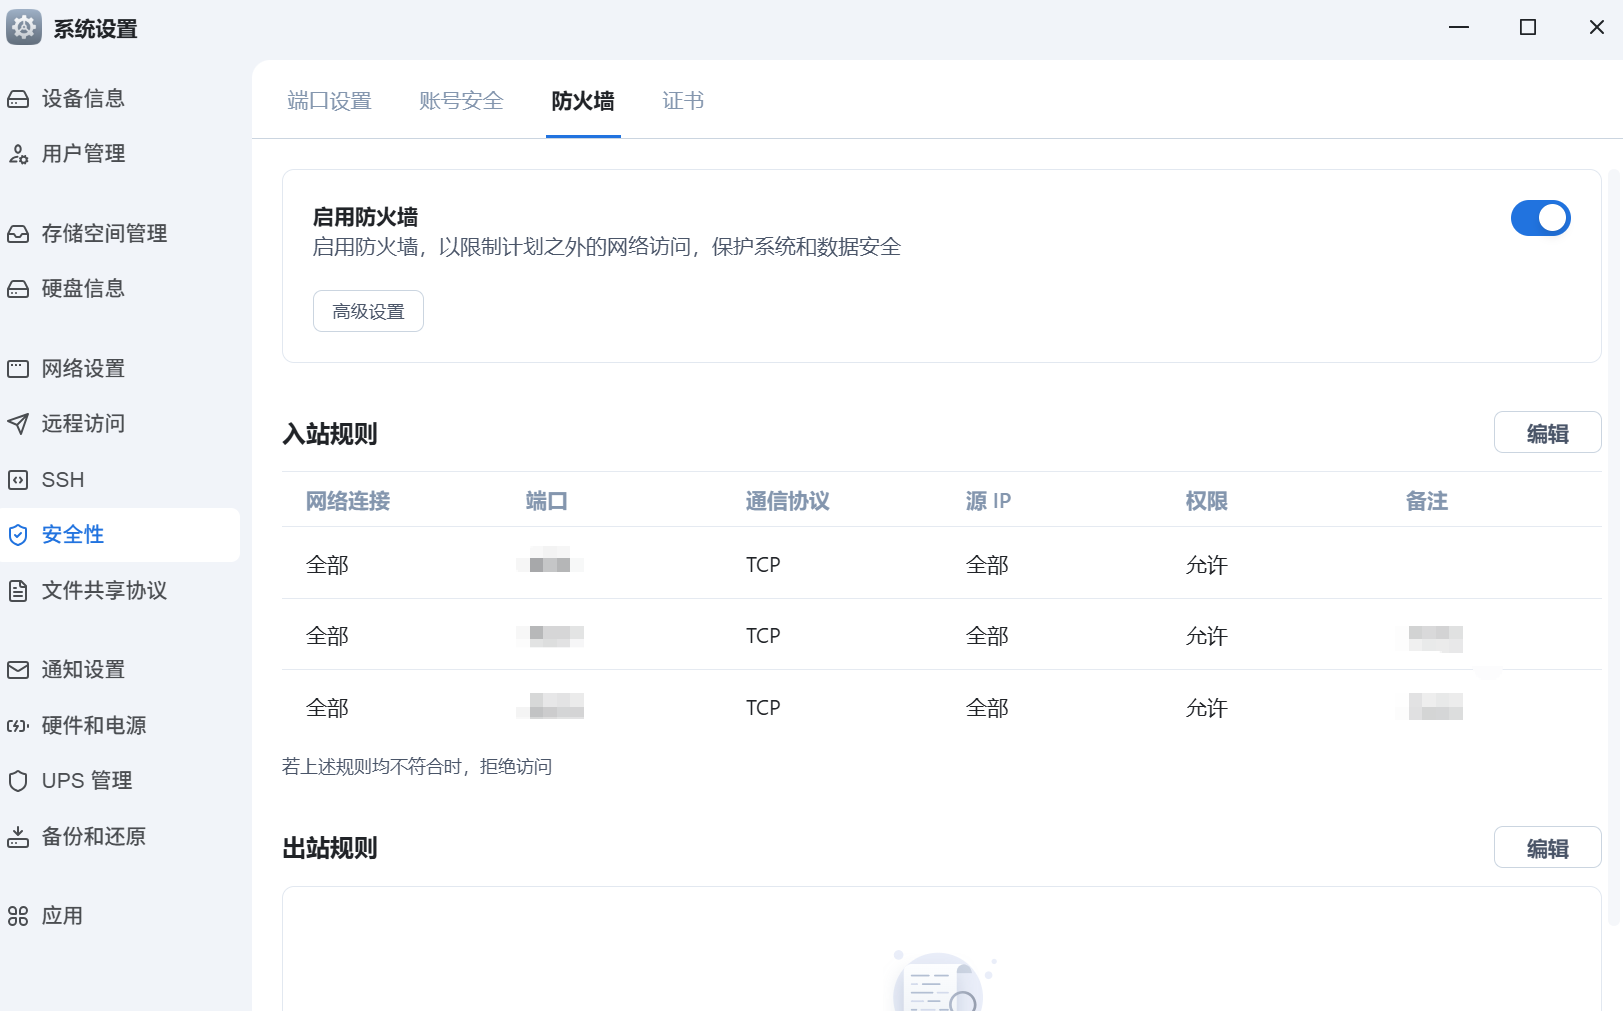Click the 硬盘信息 disk icon
Viewport: 1623px width, 1011px height.
coord(18,289)
